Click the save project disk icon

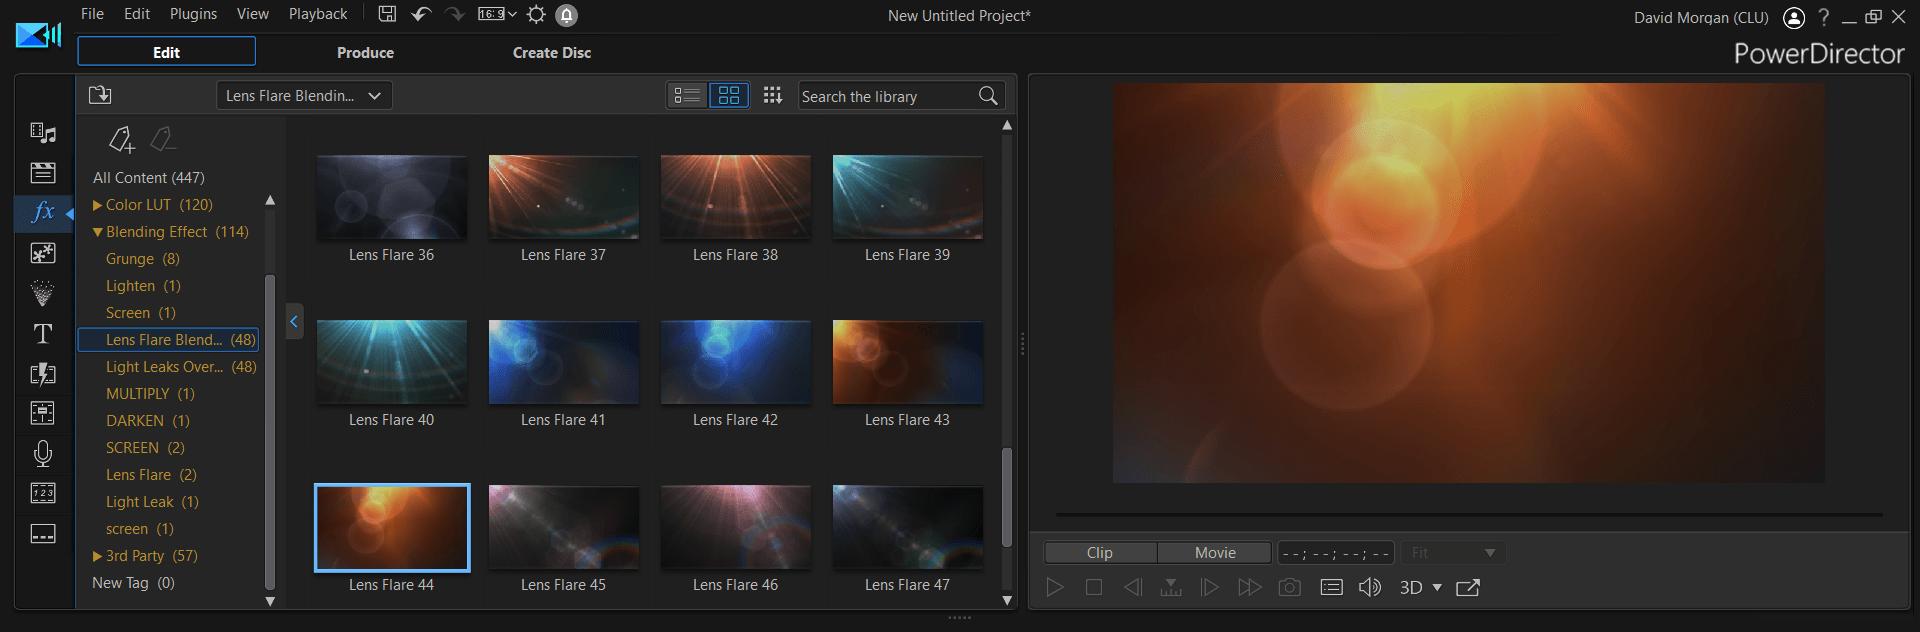387,14
